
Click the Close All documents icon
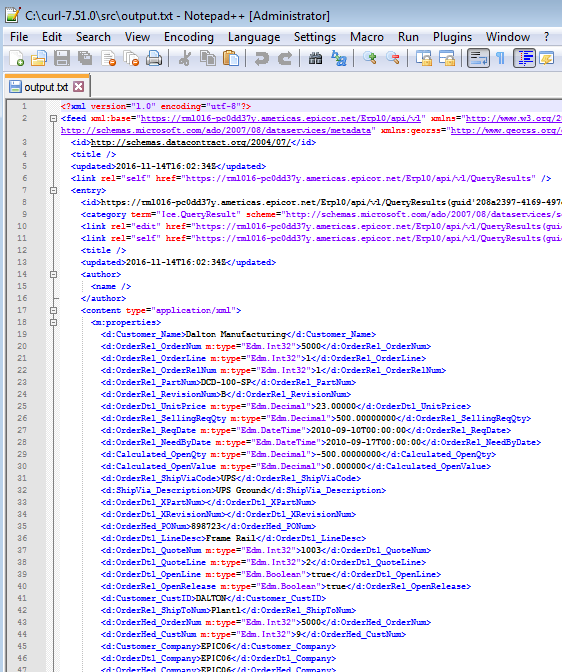[x=131, y=58]
